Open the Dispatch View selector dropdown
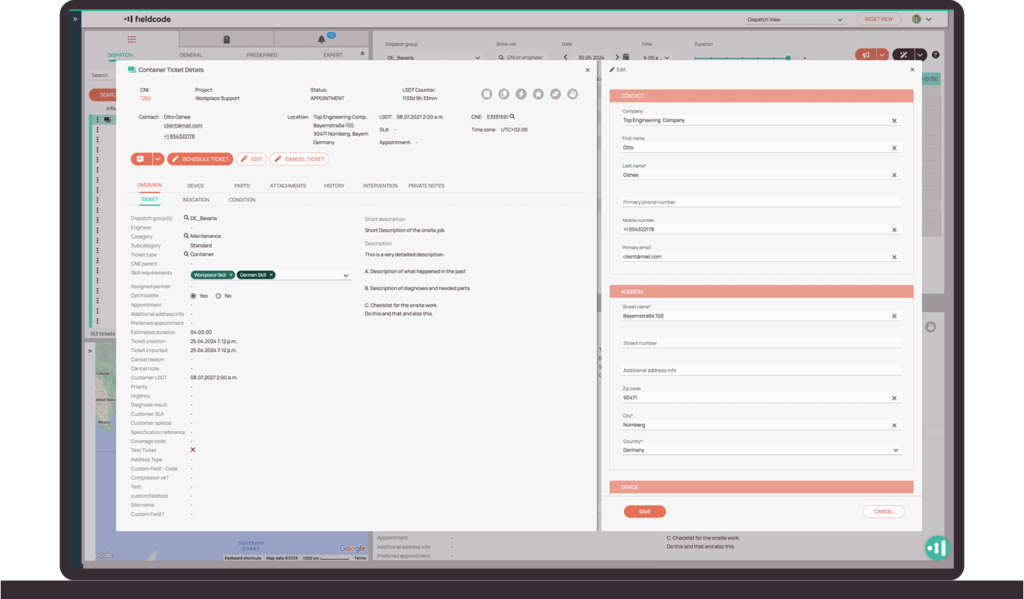This screenshot has width=1024, height=599. click(x=842, y=19)
